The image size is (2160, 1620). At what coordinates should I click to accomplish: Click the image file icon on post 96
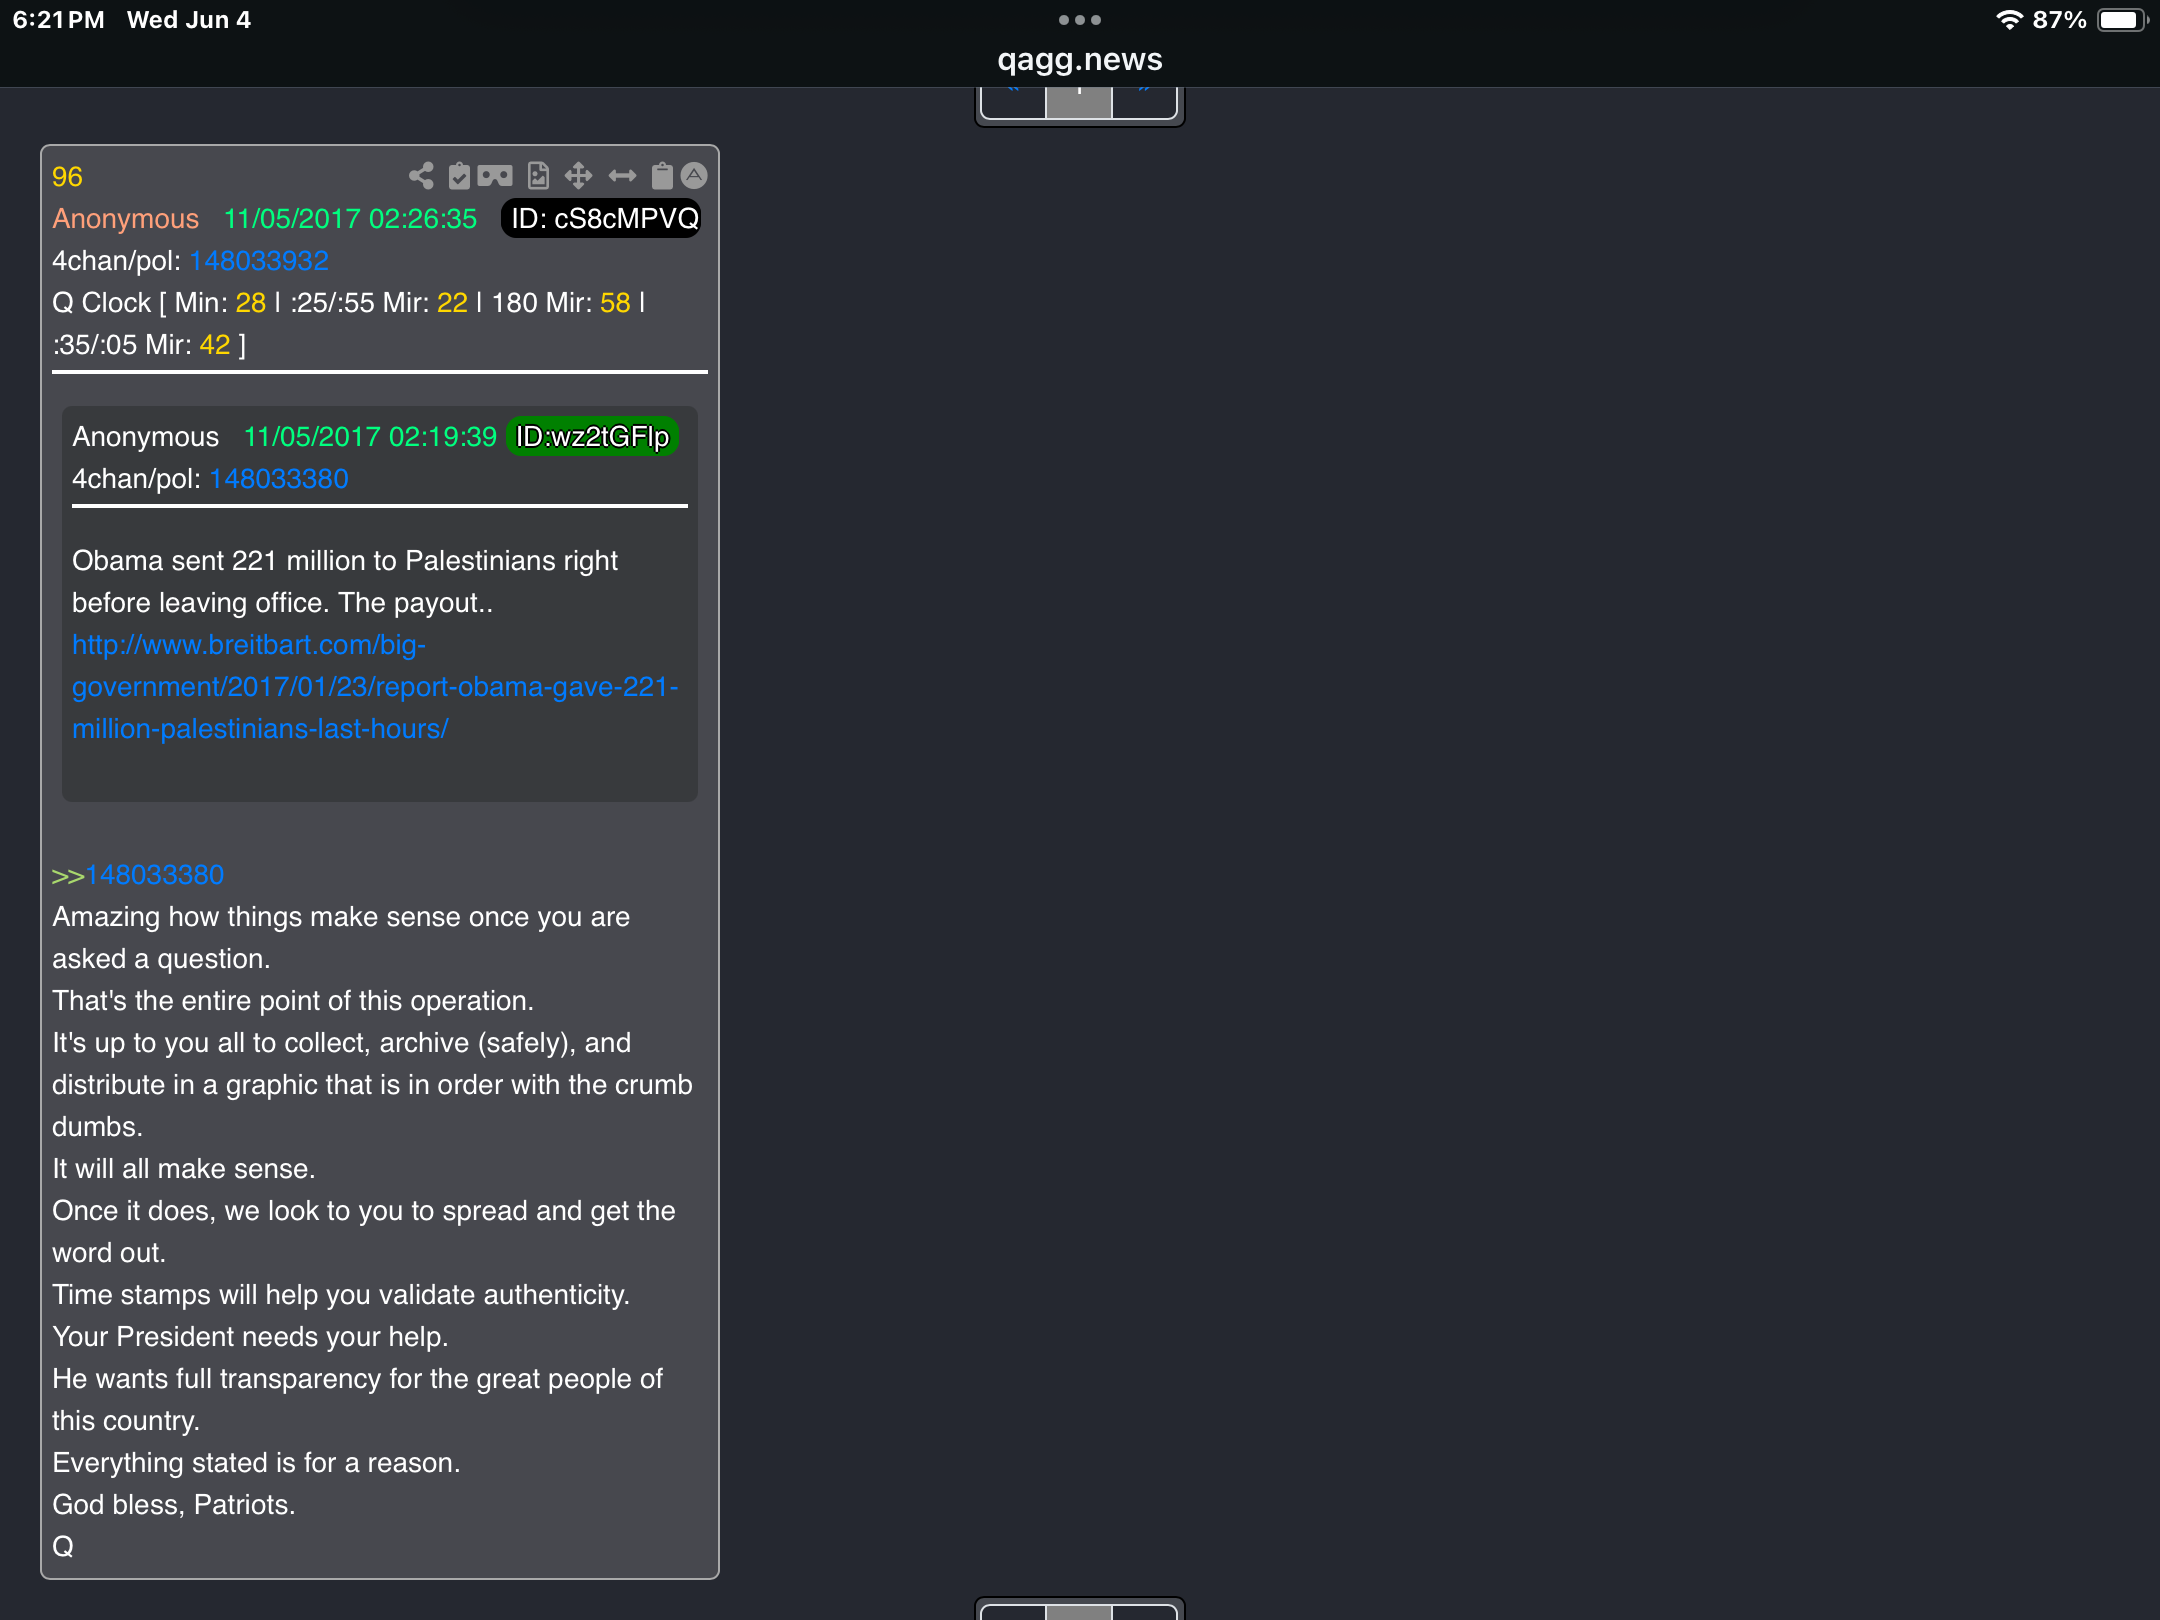click(538, 176)
